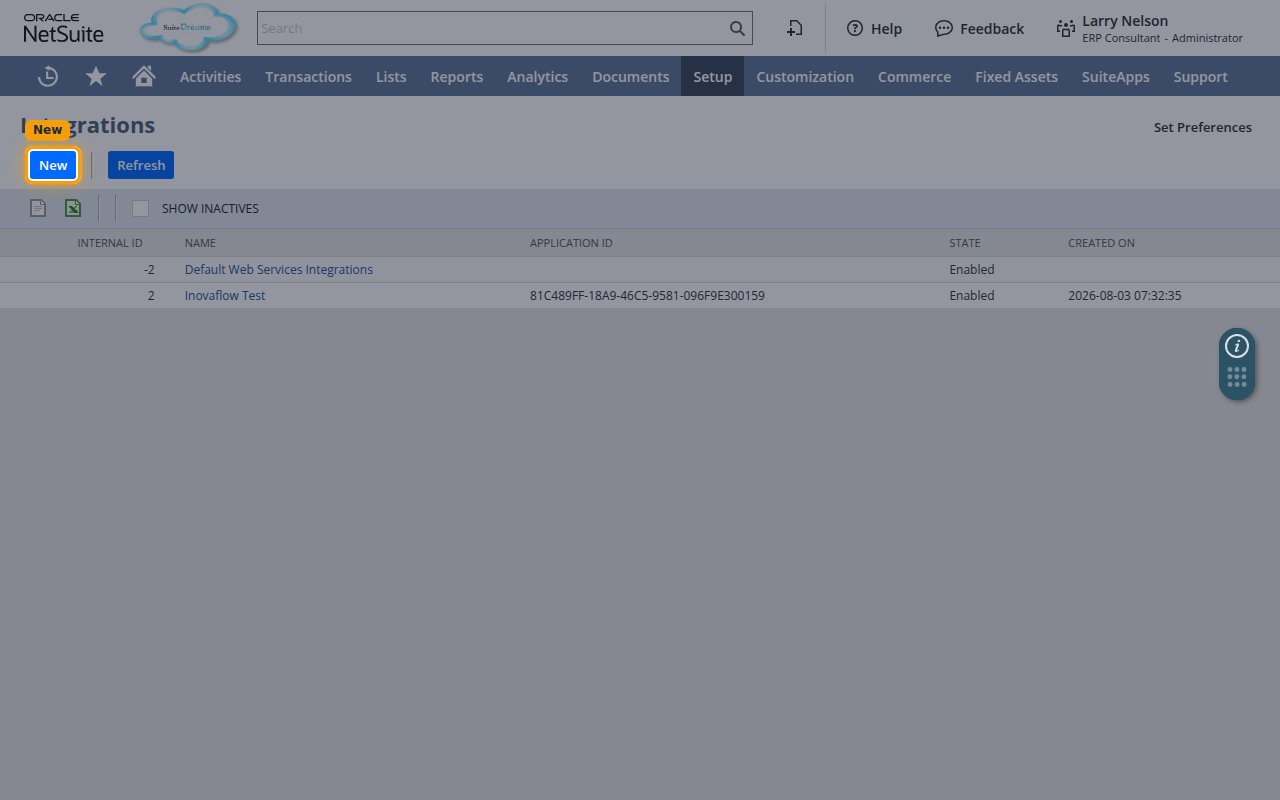Sort by Name column header
The width and height of the screenshot is (1280, 800).
coord(200,243)
